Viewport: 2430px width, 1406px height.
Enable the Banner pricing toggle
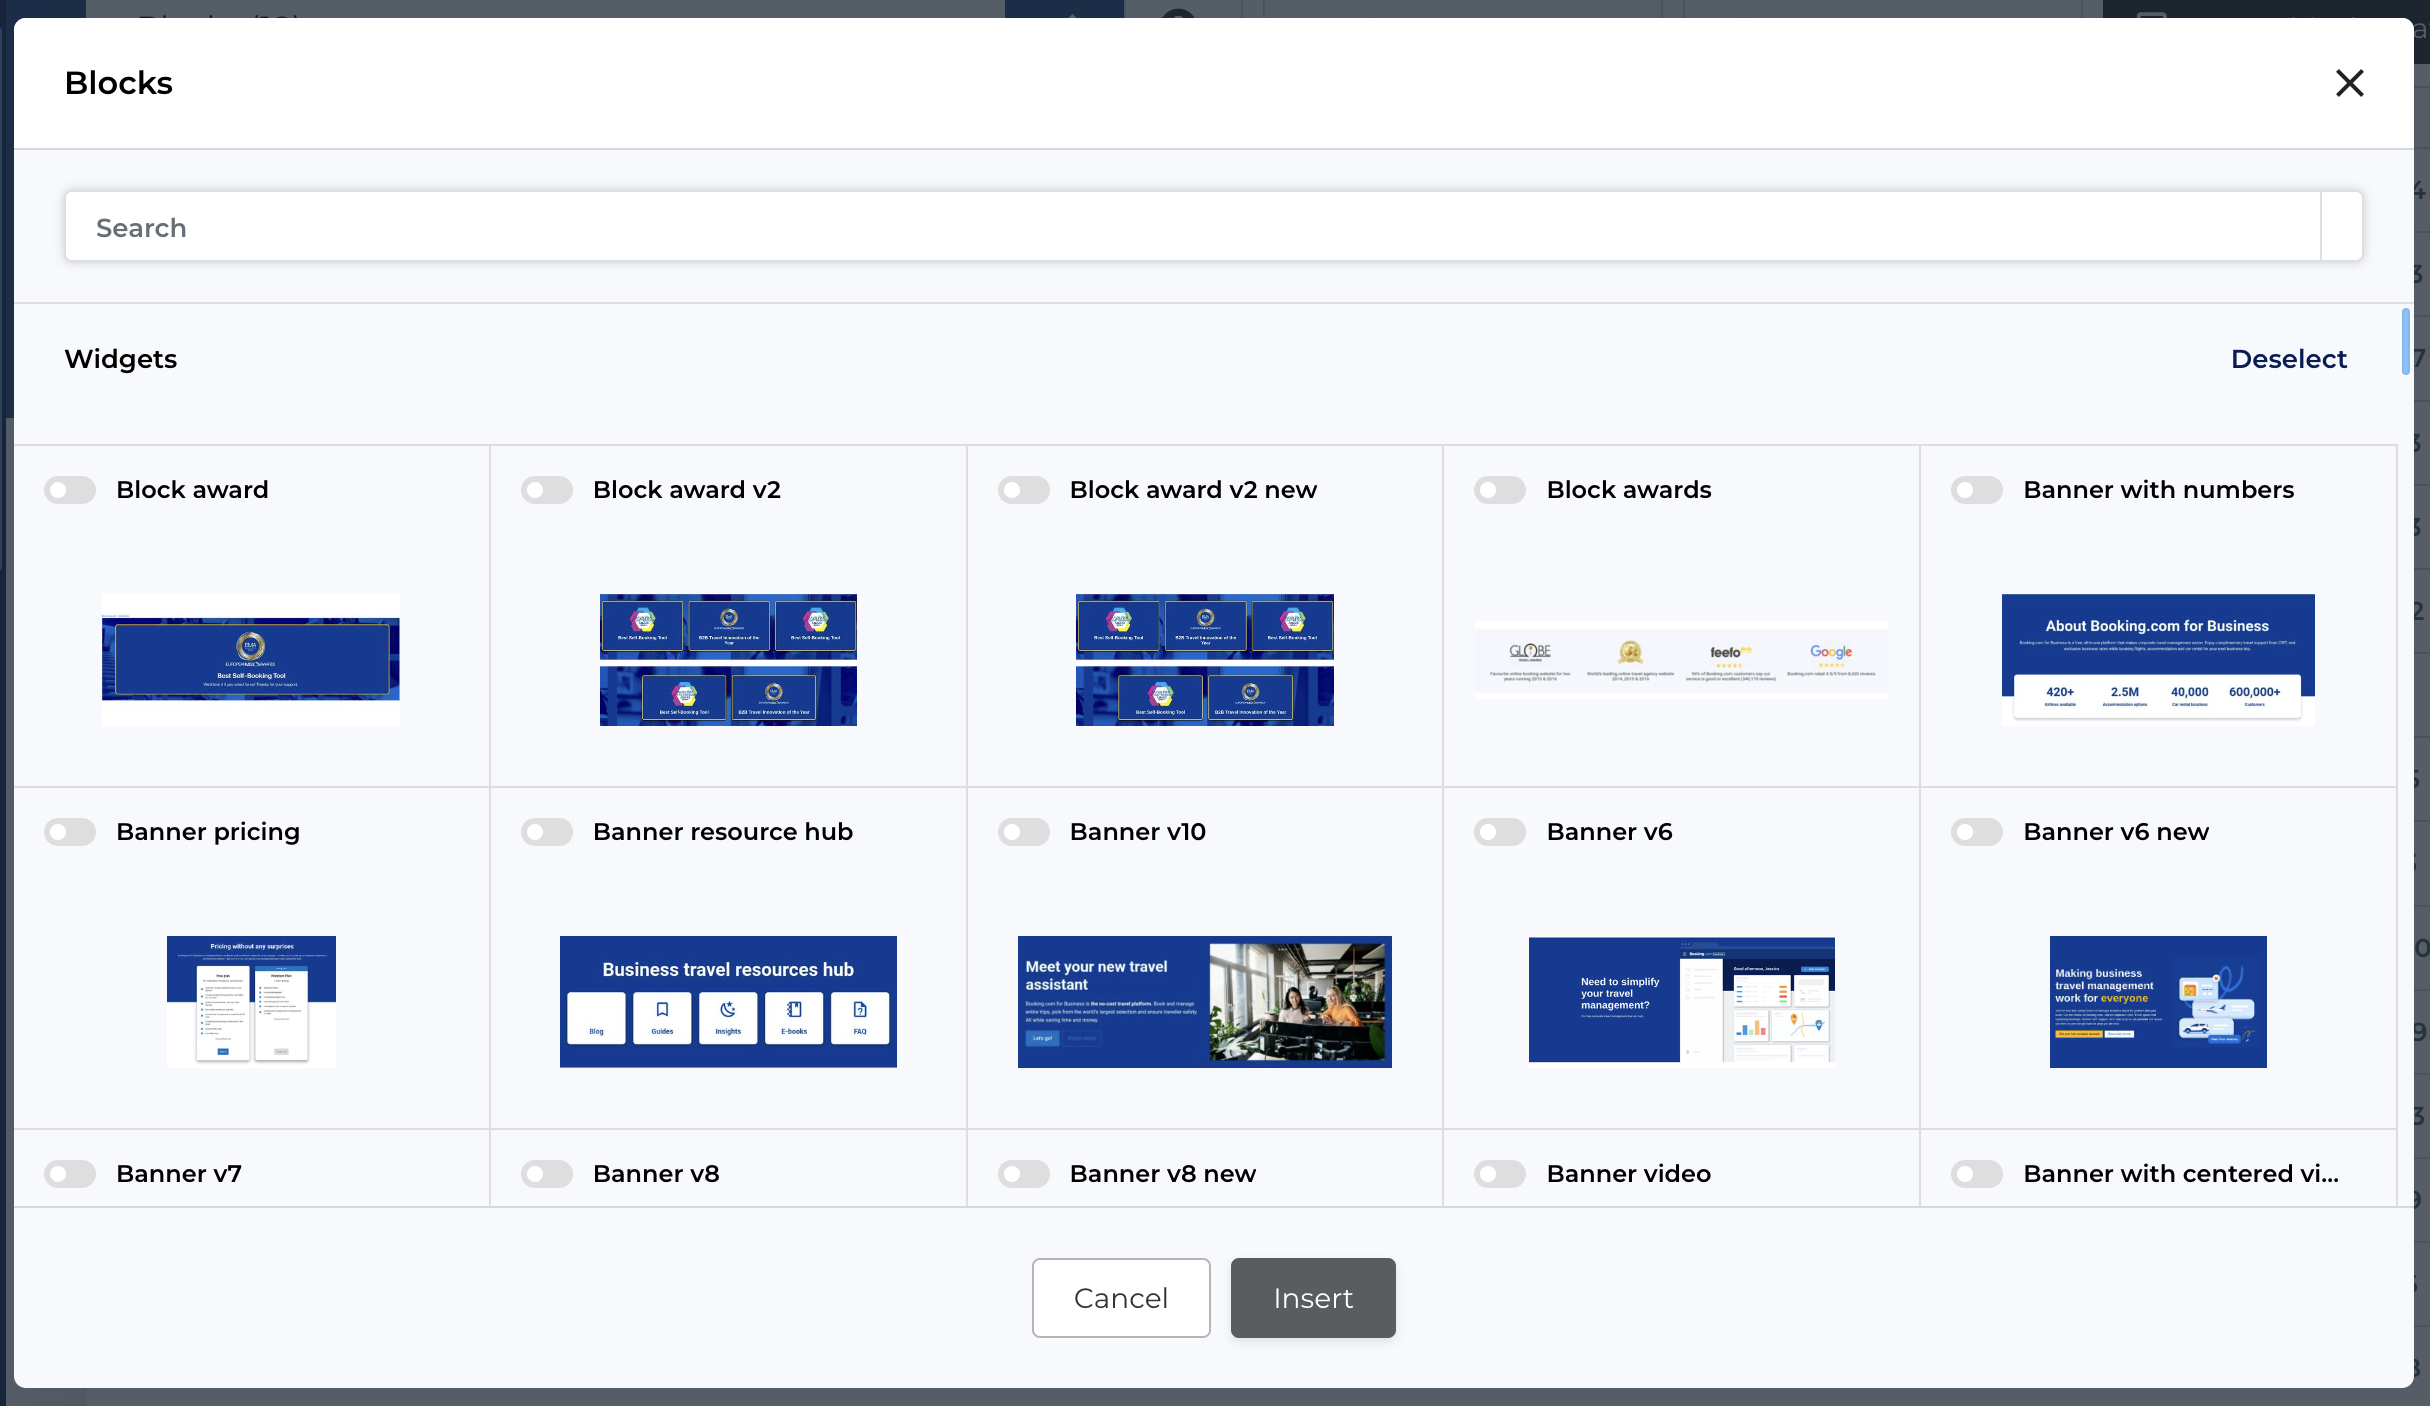pos(70,831)
